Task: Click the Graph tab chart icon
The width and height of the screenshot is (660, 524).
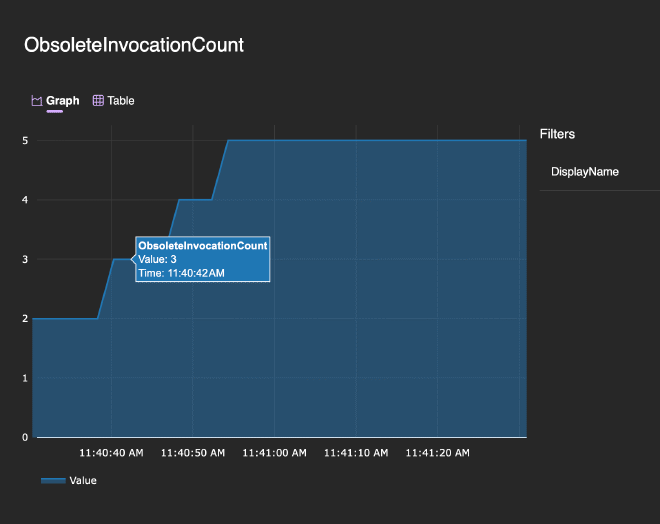Action: click(37, 101)
